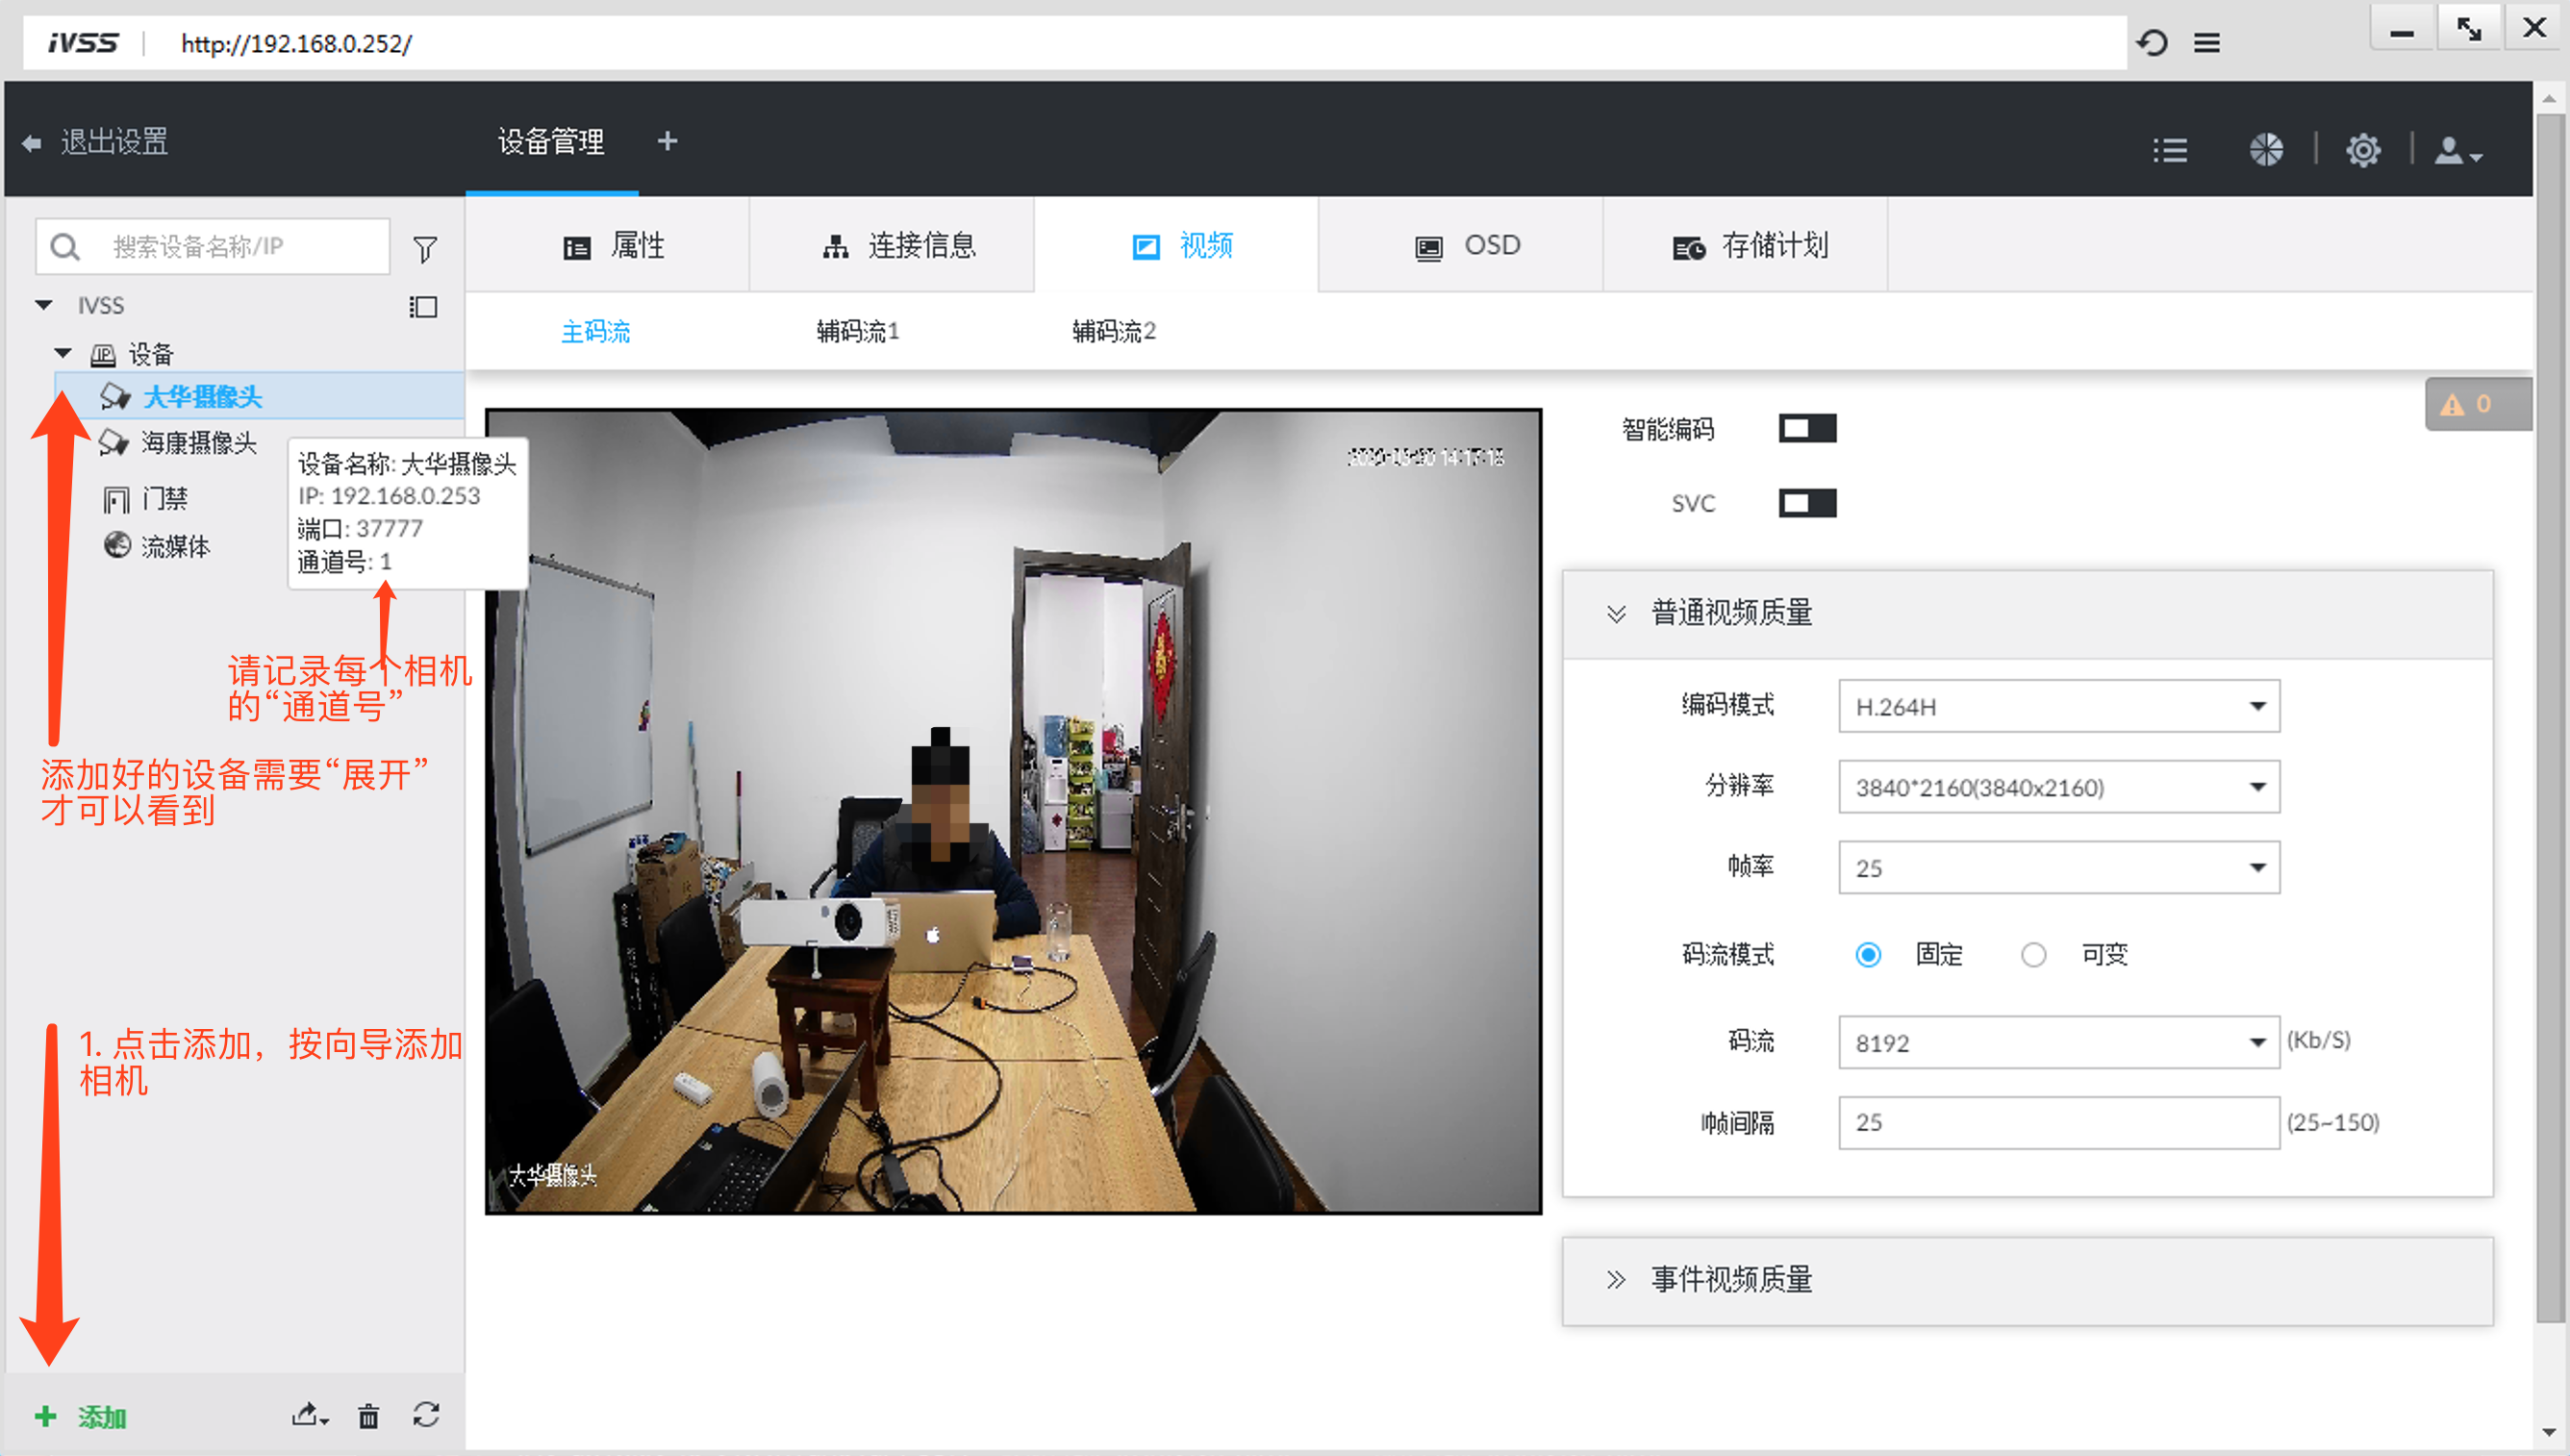Screen dimensions: 2570x1456
Task: Click the browser reload icon near address bar
Action: point(2152,43)
